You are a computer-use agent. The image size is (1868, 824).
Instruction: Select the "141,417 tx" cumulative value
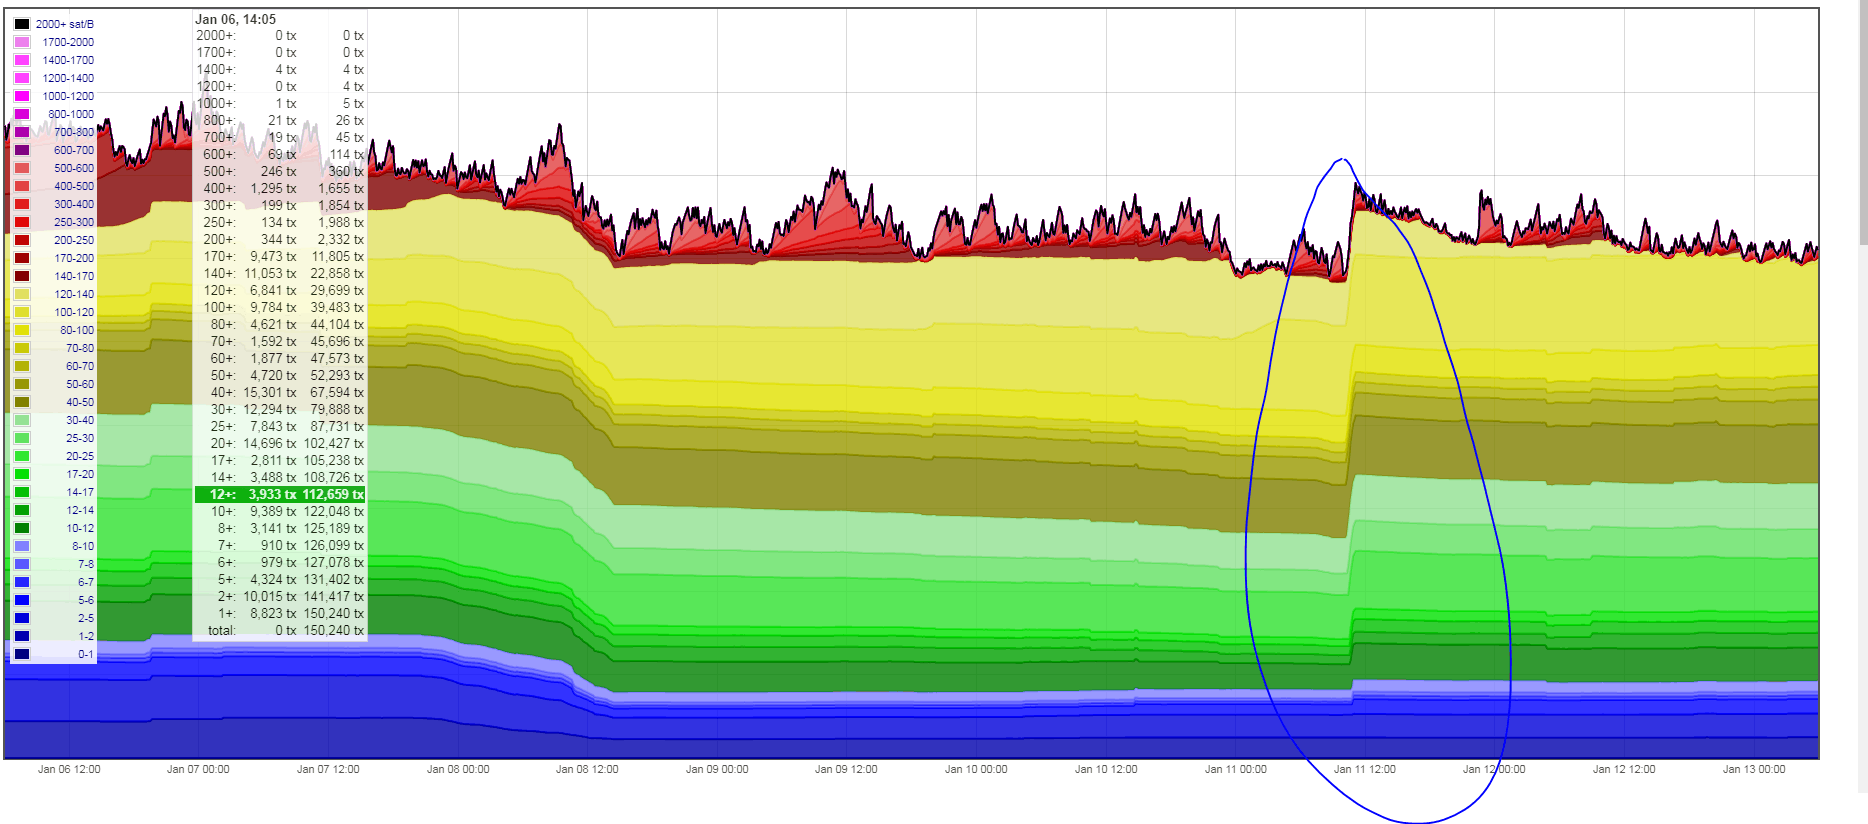(334, 596)
